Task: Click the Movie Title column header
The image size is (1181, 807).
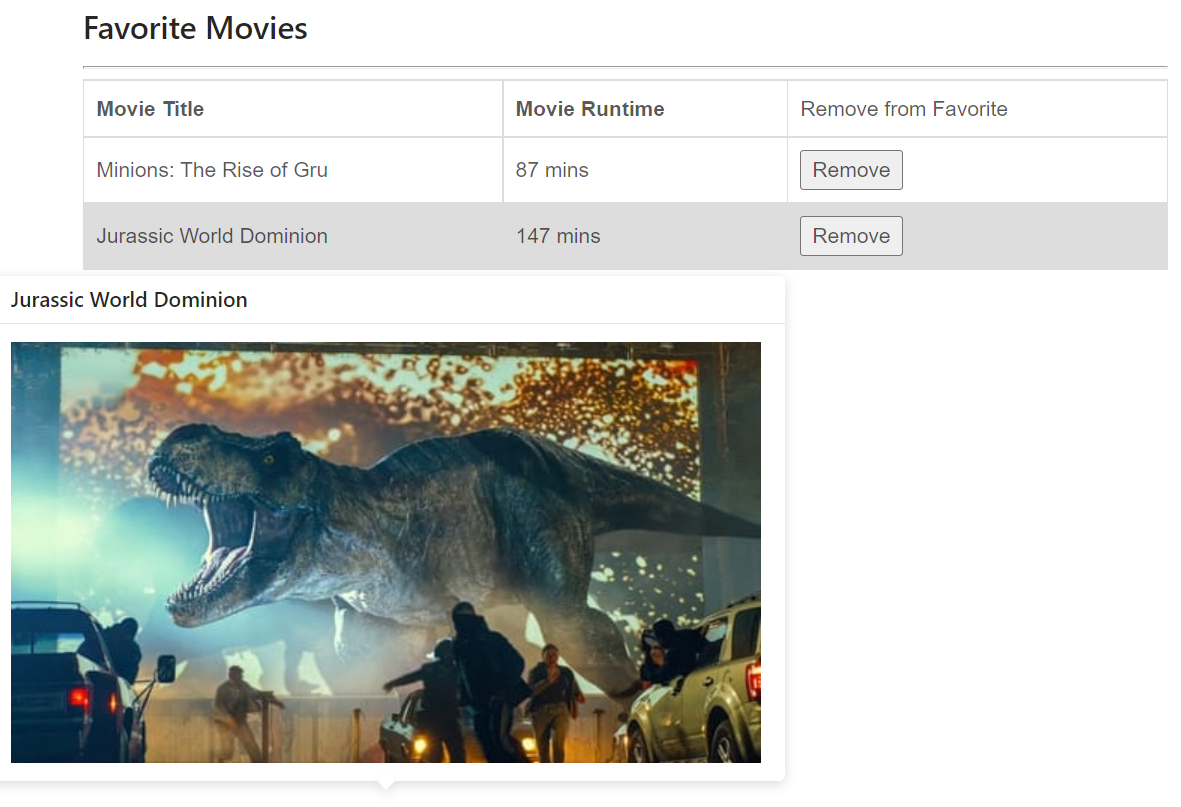Action: click(x=293, y=109)
